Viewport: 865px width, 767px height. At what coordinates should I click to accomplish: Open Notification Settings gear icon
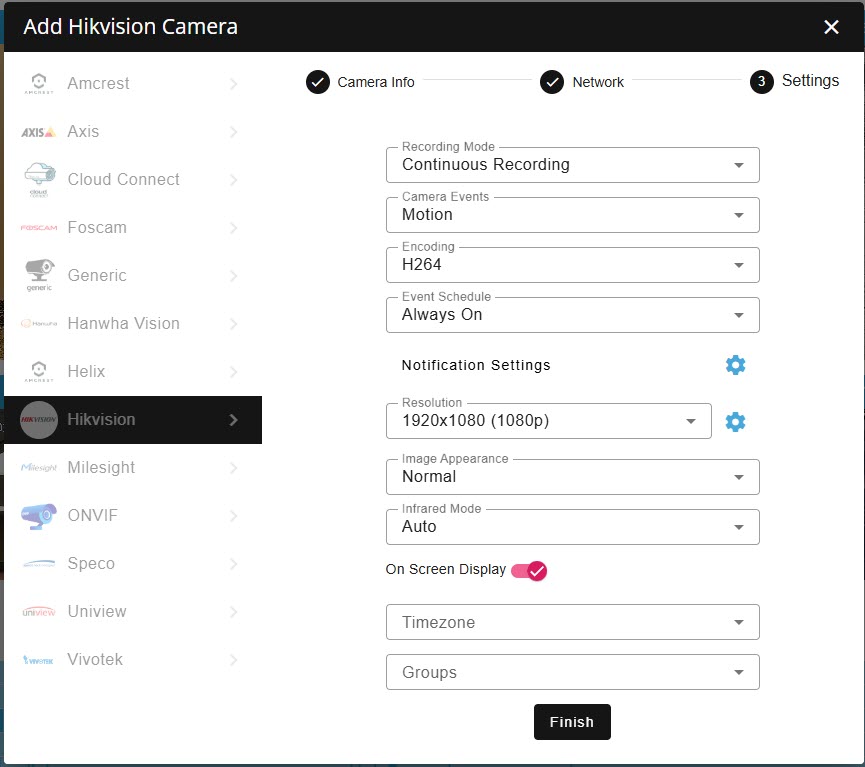(x=735, y=365)
